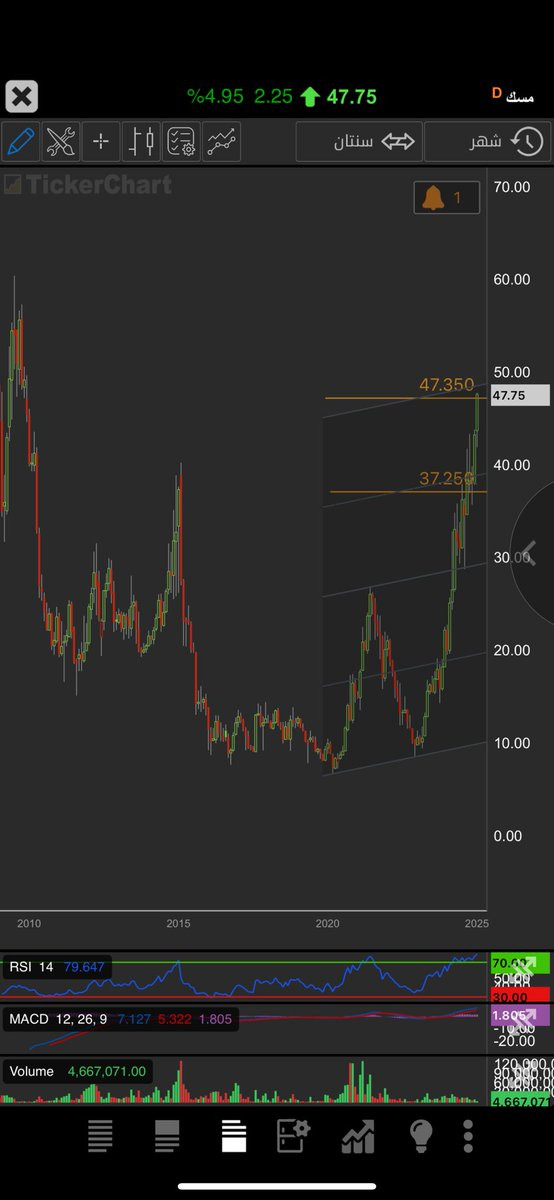Tap the مسك stock symbol name
This screenshot has height=1200, width=554.
pyautogui.click(x=520, y=97)
